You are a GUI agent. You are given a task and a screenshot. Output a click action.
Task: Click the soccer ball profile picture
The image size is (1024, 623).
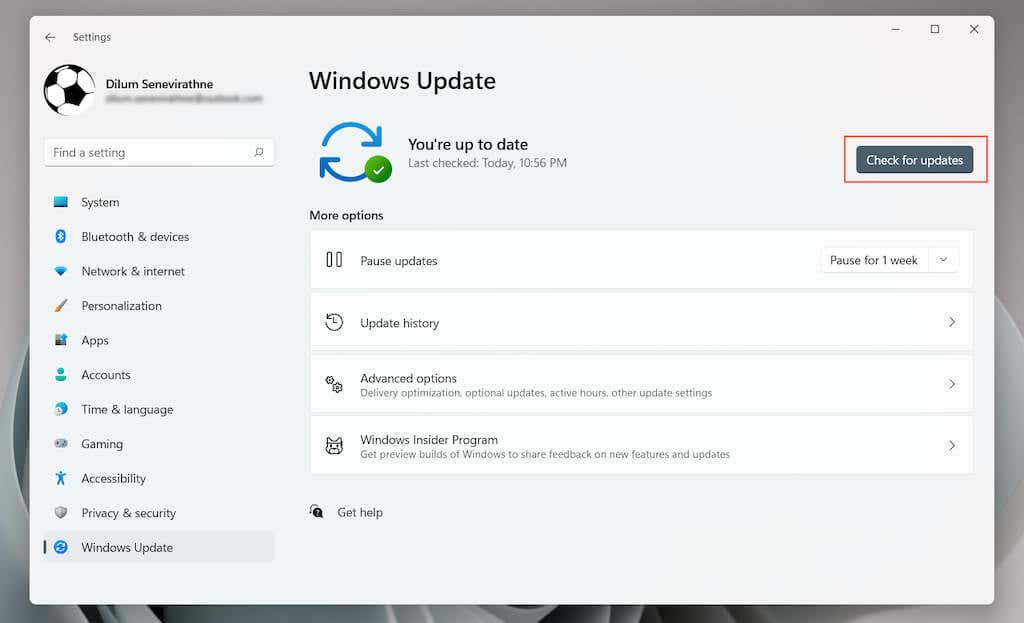[69, 89]
